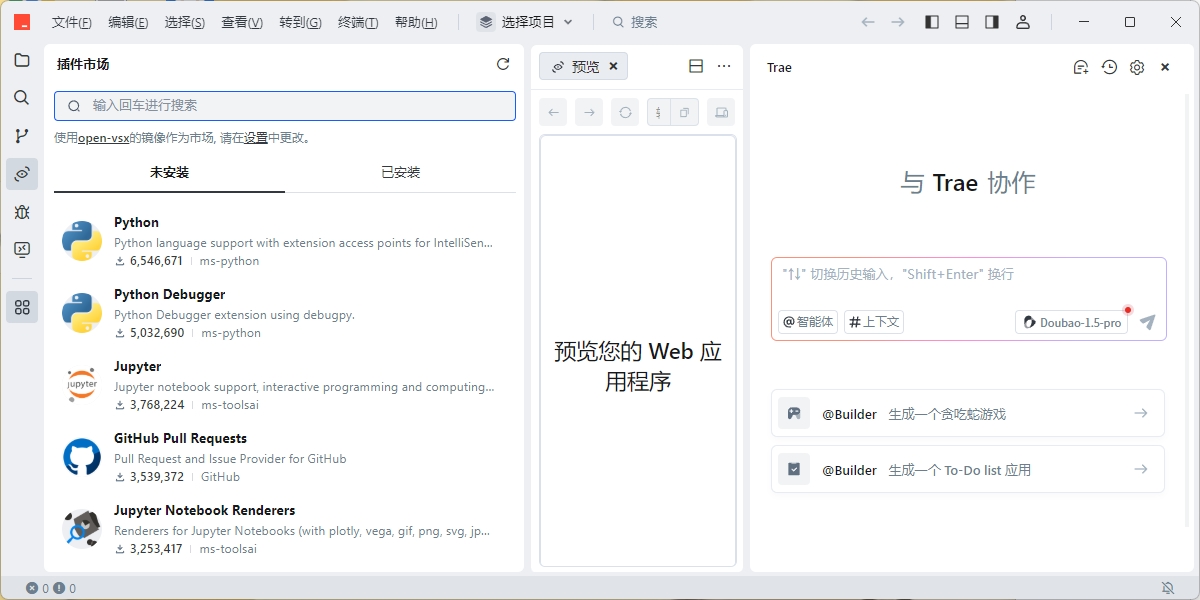The width and height of the screenshot is (1200, 600).
Task: Open the preview panel more actions menu
Action: click(724, 66)
